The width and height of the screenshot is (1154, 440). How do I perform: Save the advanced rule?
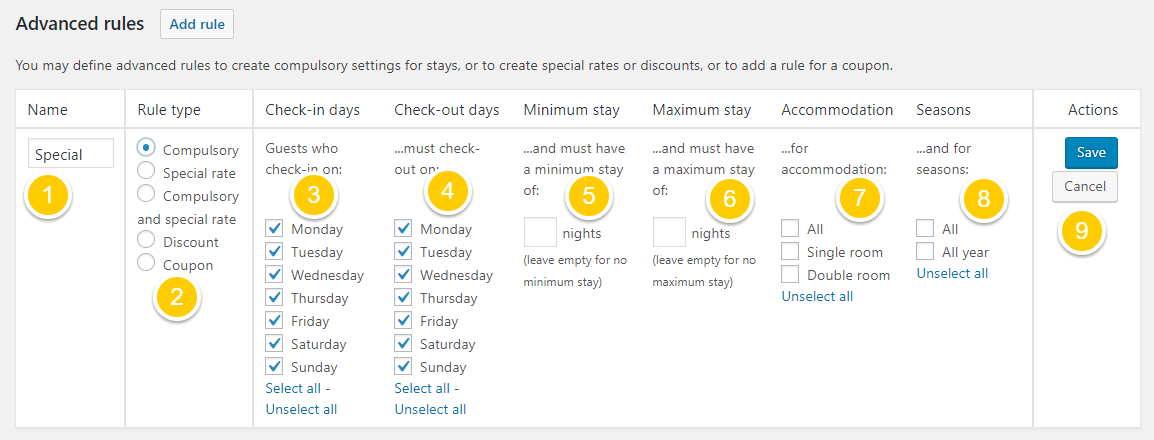(x=1091, y=153)
